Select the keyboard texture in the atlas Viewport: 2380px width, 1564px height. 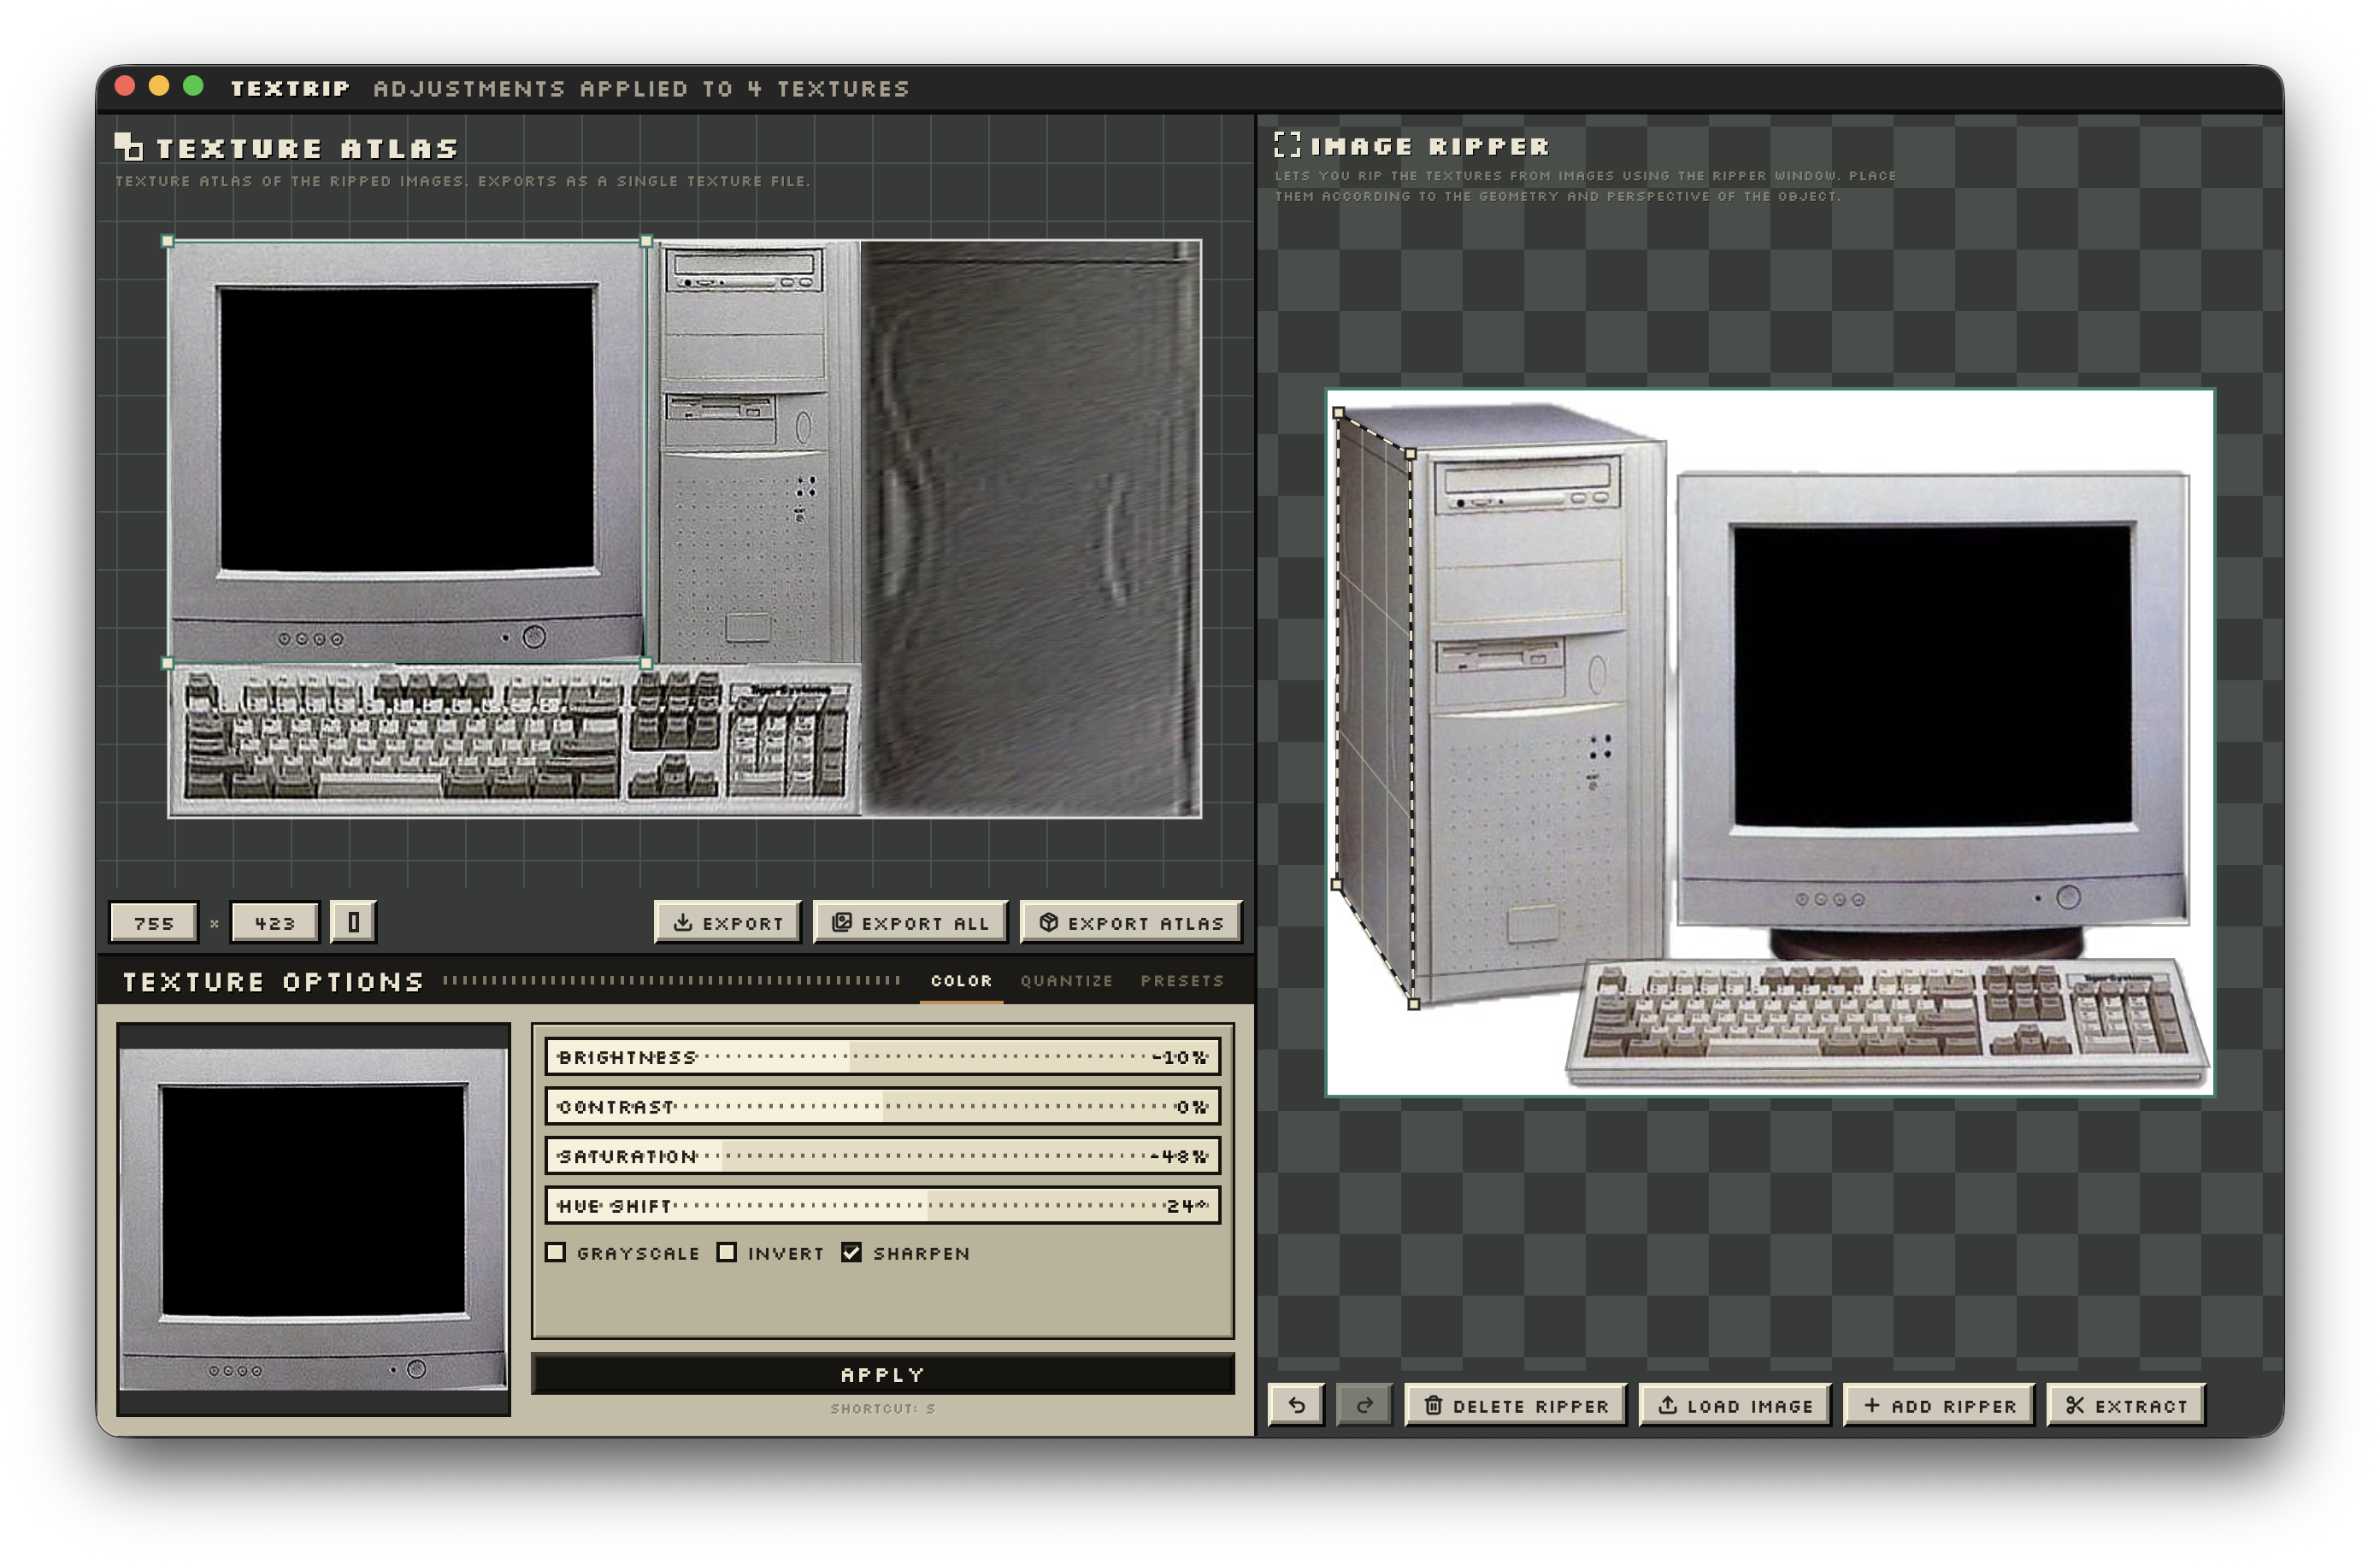pyautogui.click(x=515, y=740)
